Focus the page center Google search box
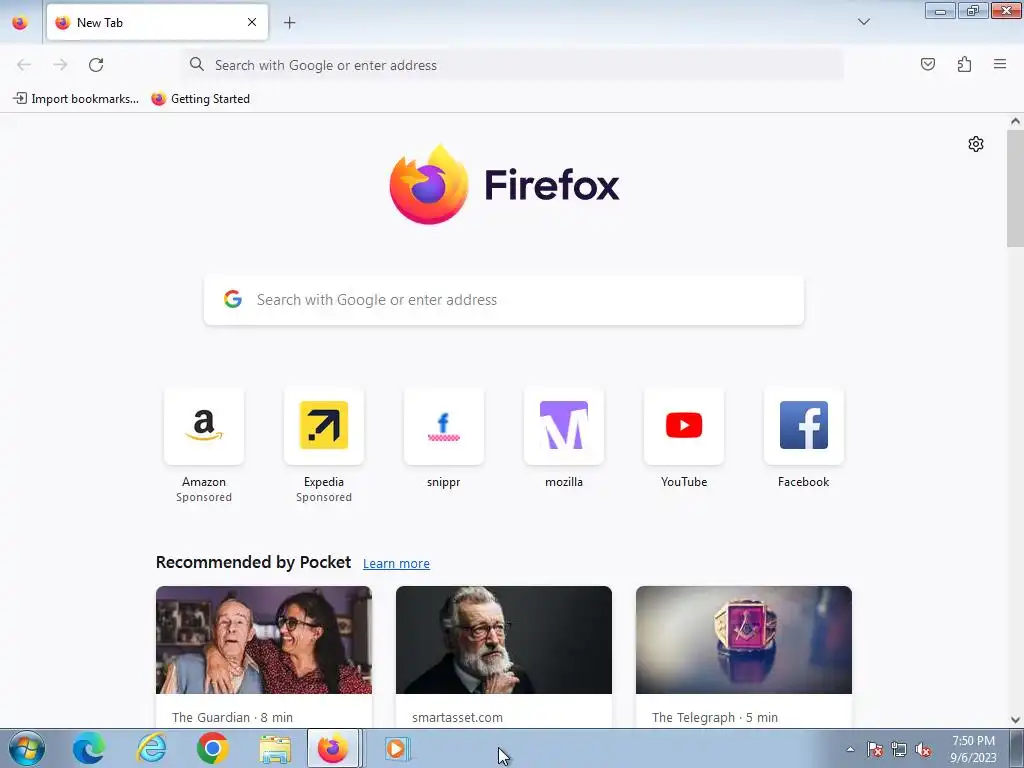 504,300
